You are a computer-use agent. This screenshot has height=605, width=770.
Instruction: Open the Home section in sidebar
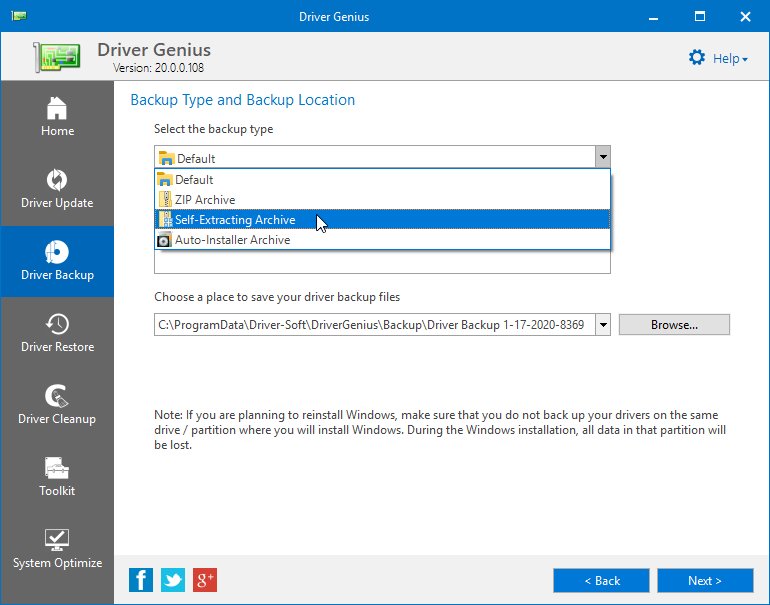[57, 117]
